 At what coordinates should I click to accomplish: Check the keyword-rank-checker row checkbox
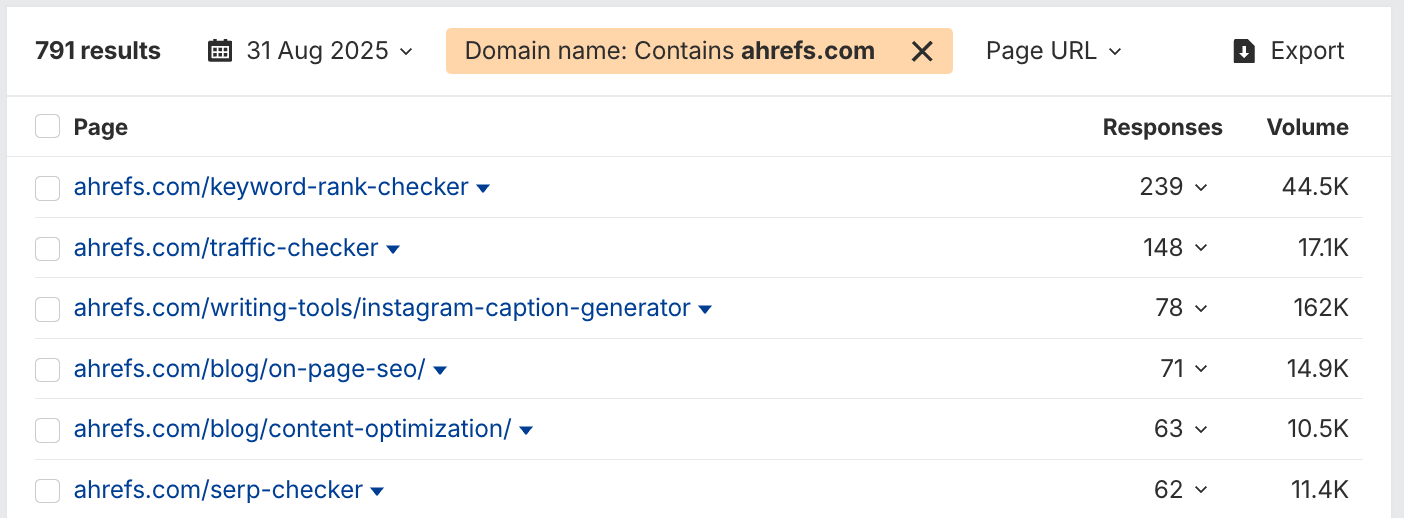47,188
